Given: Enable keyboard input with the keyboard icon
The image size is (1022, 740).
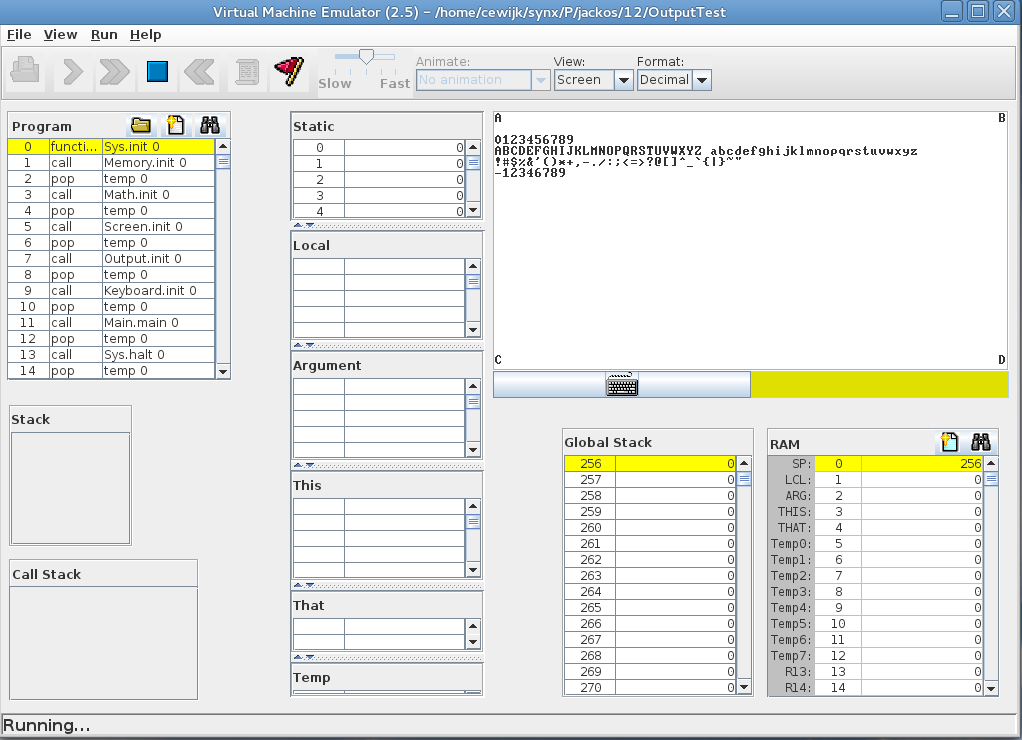Looking at the screenshot, I should pyautogui.click(x=621, y=385).
